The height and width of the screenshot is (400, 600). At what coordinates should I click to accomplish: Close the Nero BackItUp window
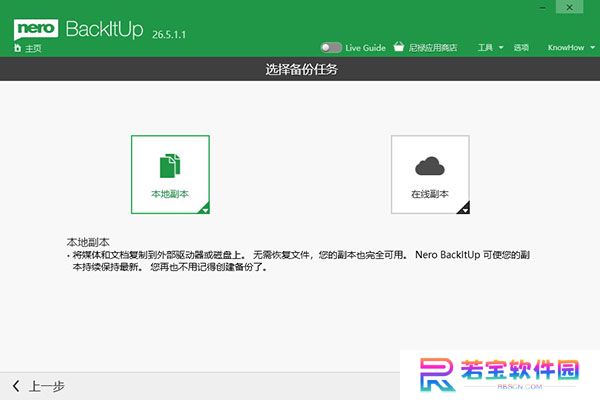(569, 7)
